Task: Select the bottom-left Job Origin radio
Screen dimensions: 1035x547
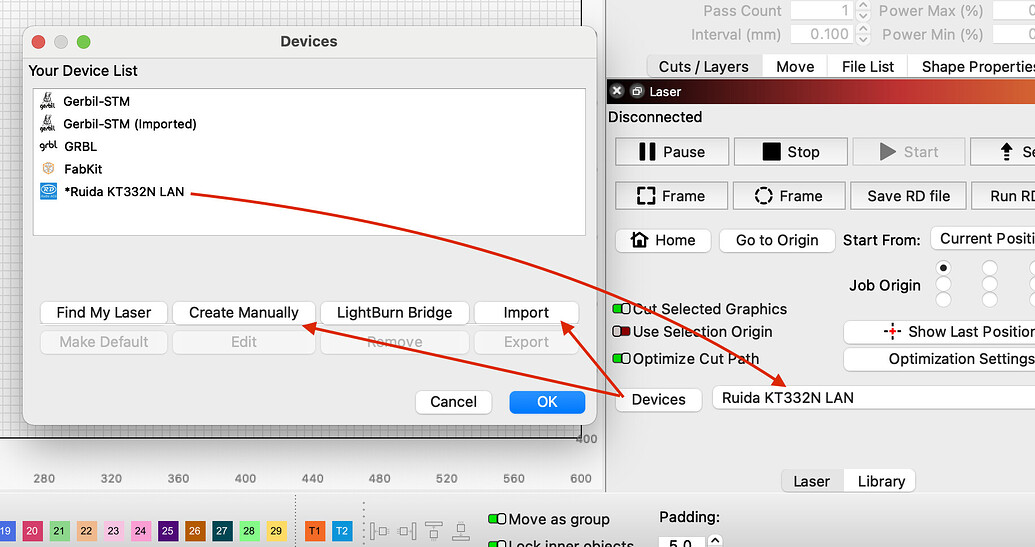Action: click(943, 300)
